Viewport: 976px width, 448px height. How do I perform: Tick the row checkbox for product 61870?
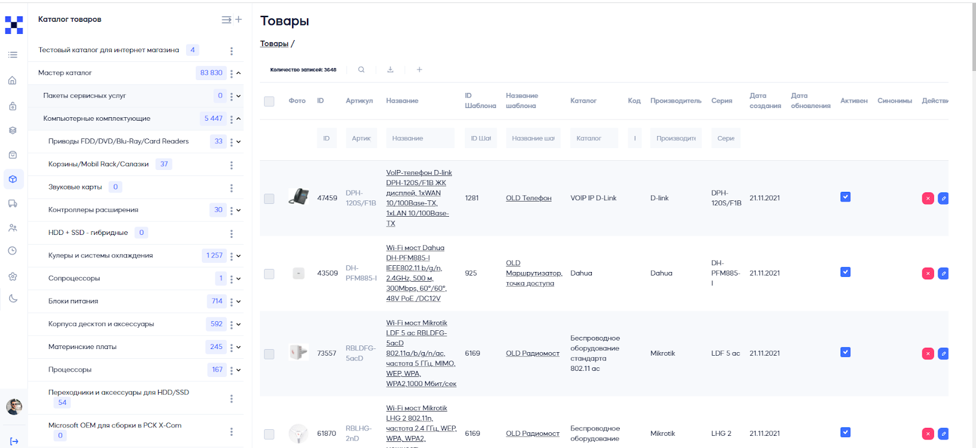tap(269, 434)
